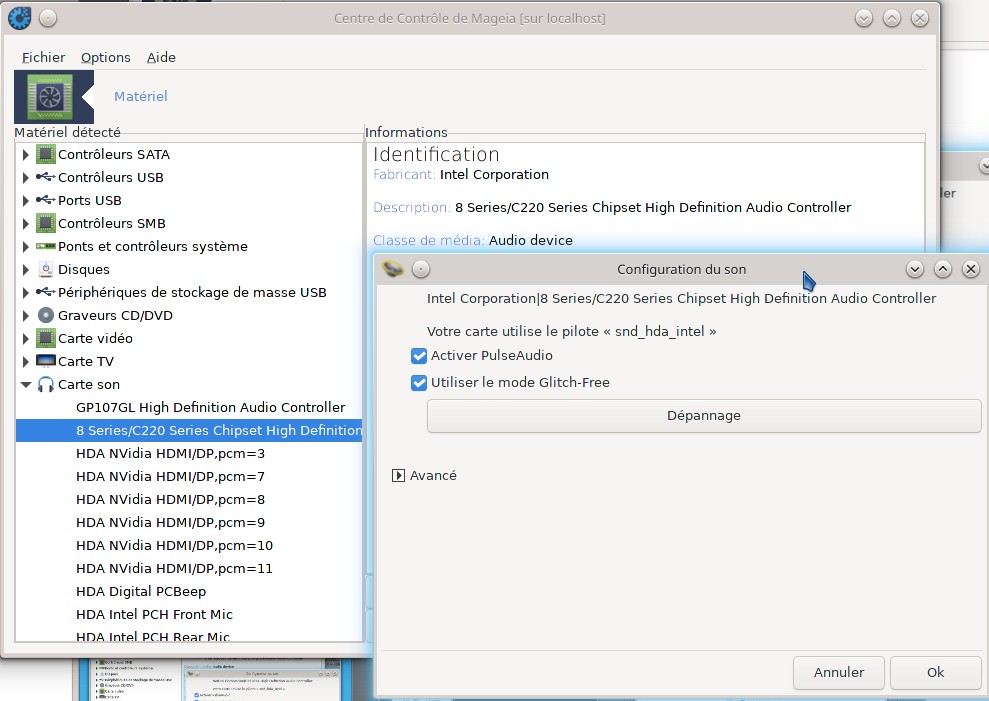Expand the Contrôleurs SATA tree node

[25, 155]
